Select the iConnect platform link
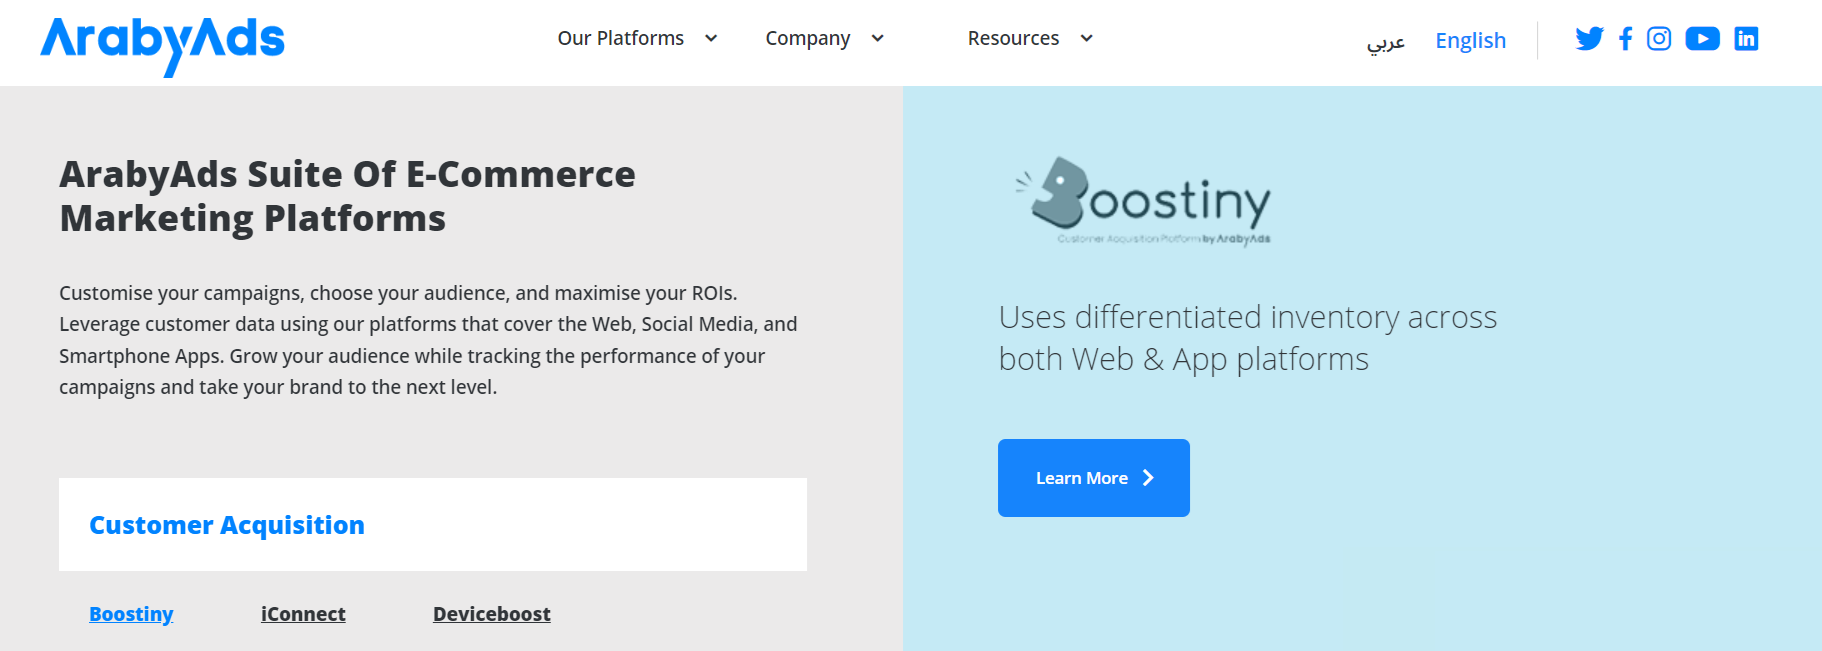Viewport: 1822px width, 651px height. tap(303, 614)
